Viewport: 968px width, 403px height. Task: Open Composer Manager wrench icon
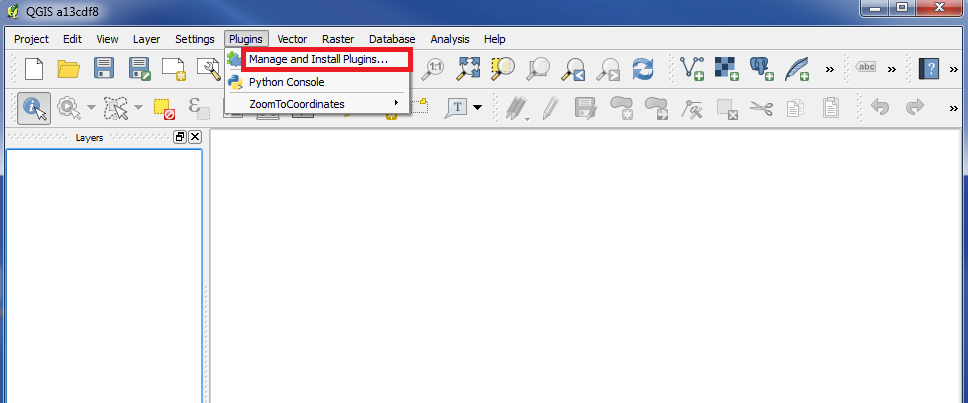click(209, 68)
